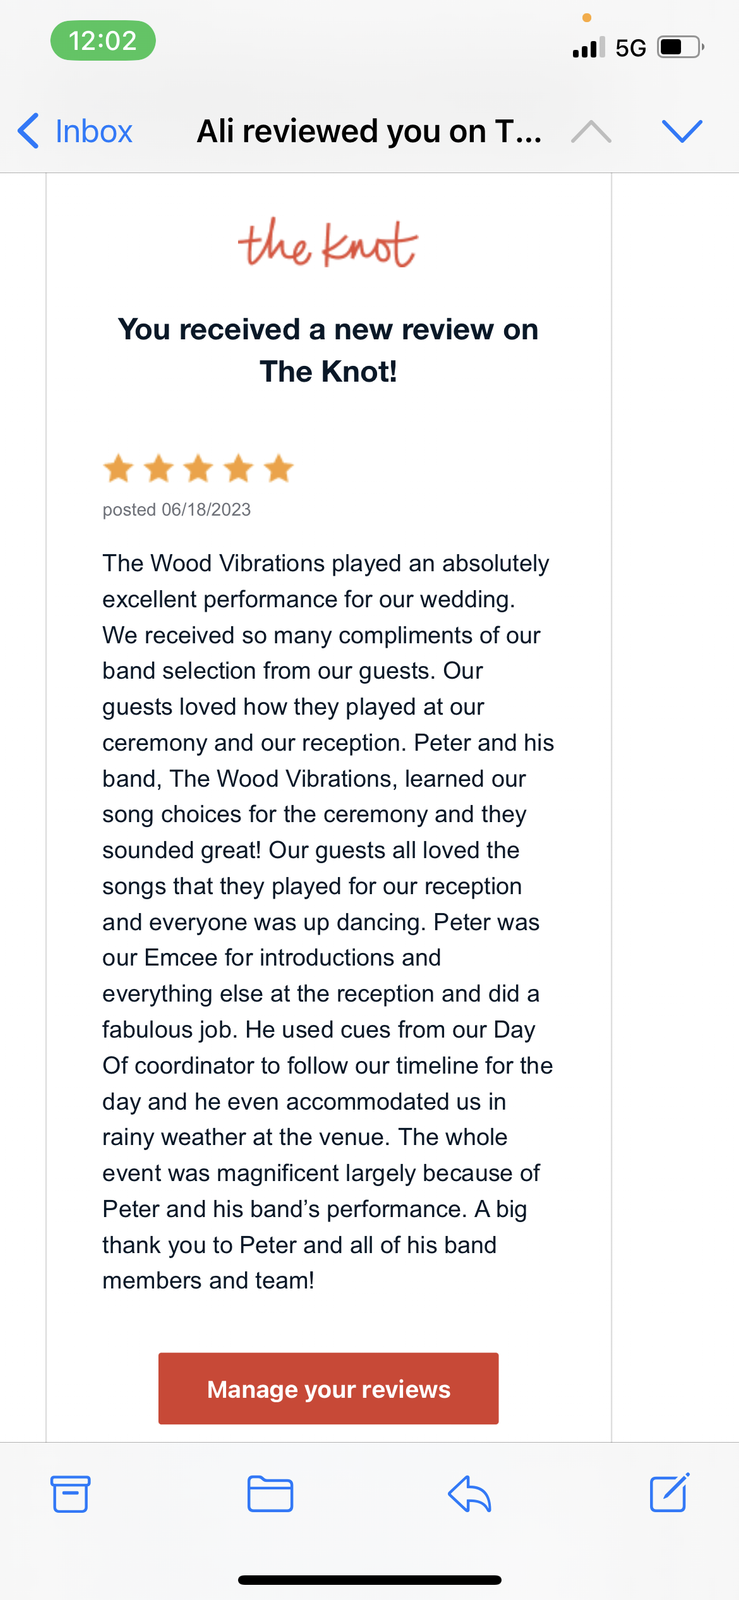Open the move-to-folder icon
Screen dimensions: 739x1600
pos(270,1494)
